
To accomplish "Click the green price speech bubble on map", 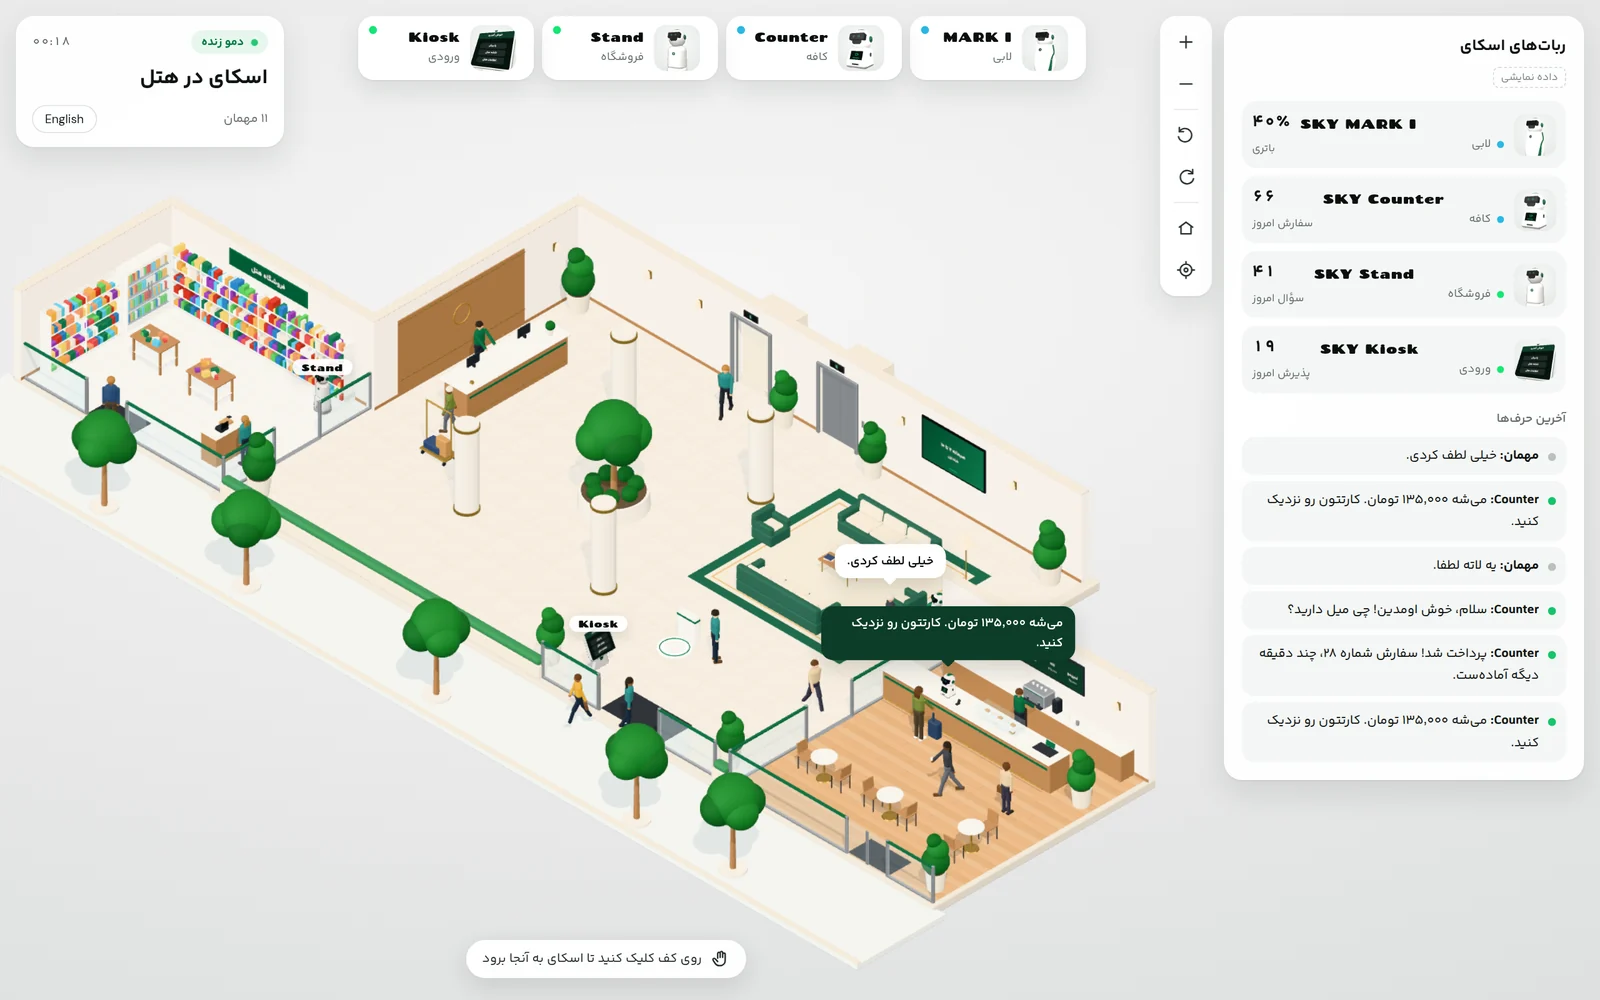I will coord(948,632).
